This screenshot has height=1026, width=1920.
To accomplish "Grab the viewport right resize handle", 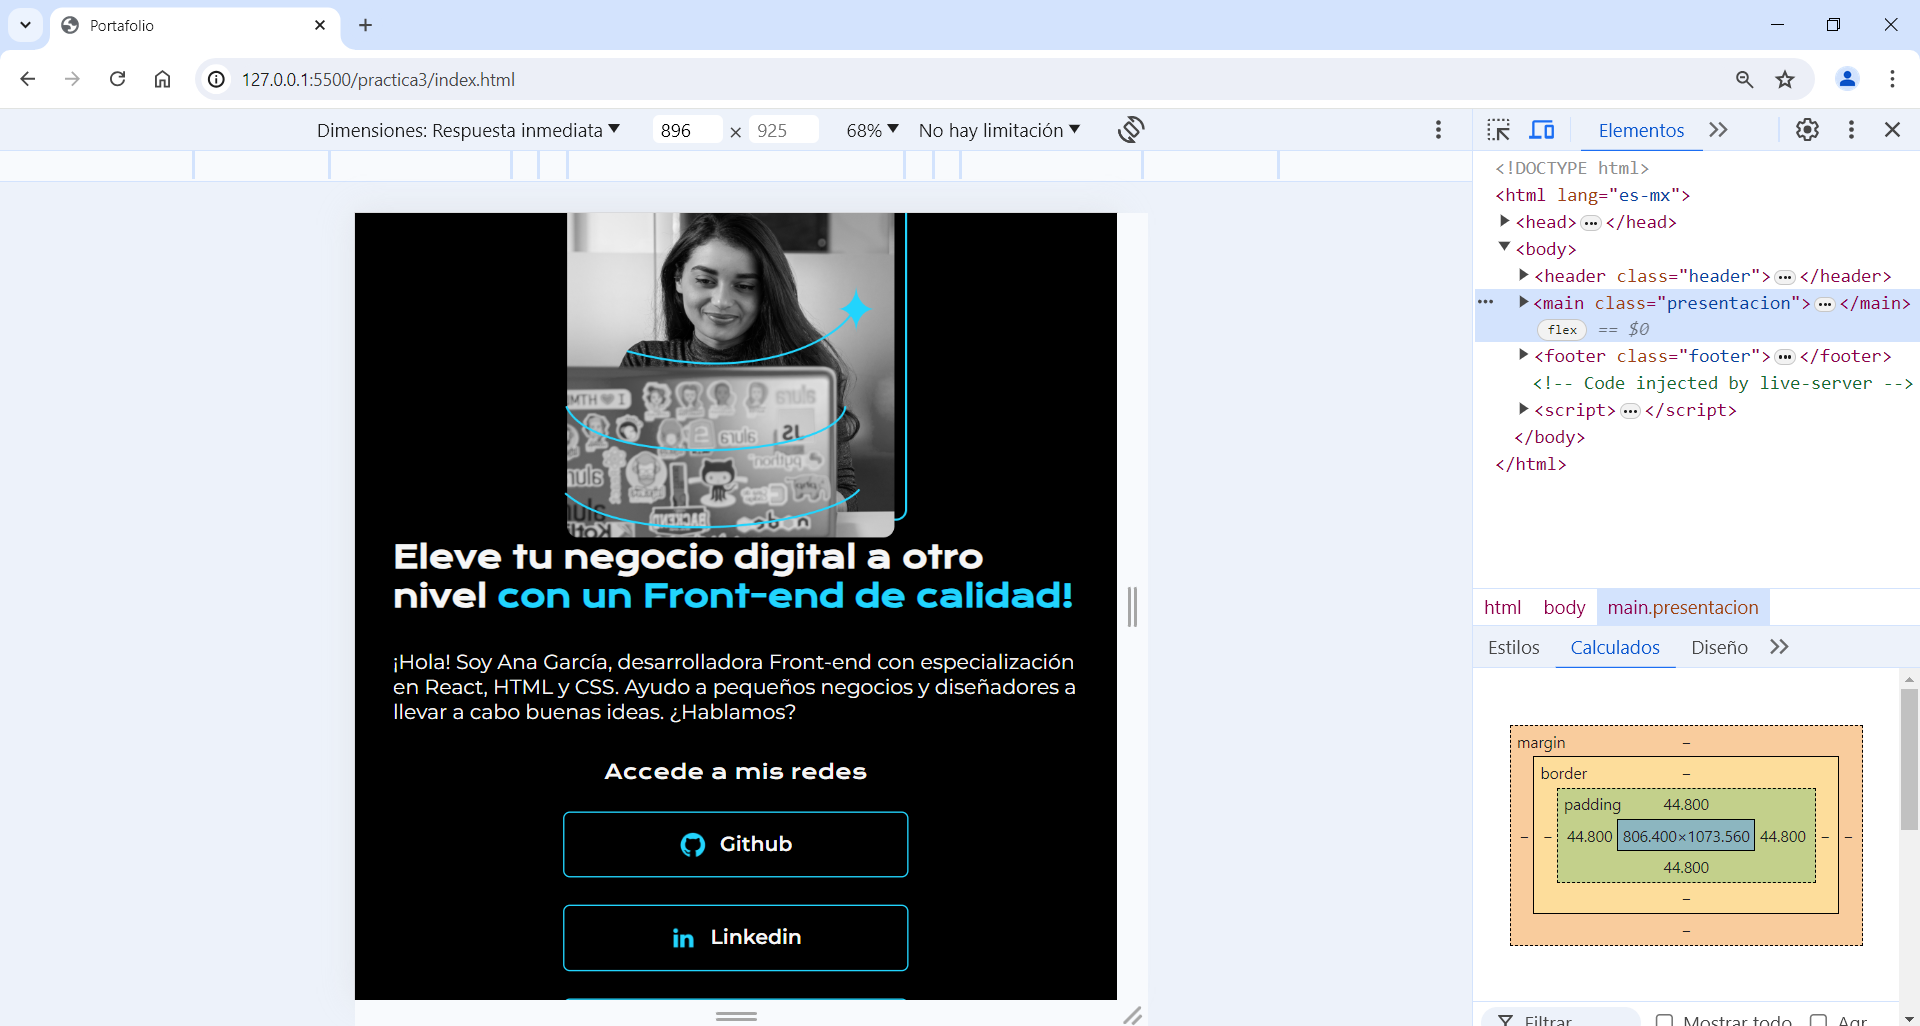I will (1132, 606).
